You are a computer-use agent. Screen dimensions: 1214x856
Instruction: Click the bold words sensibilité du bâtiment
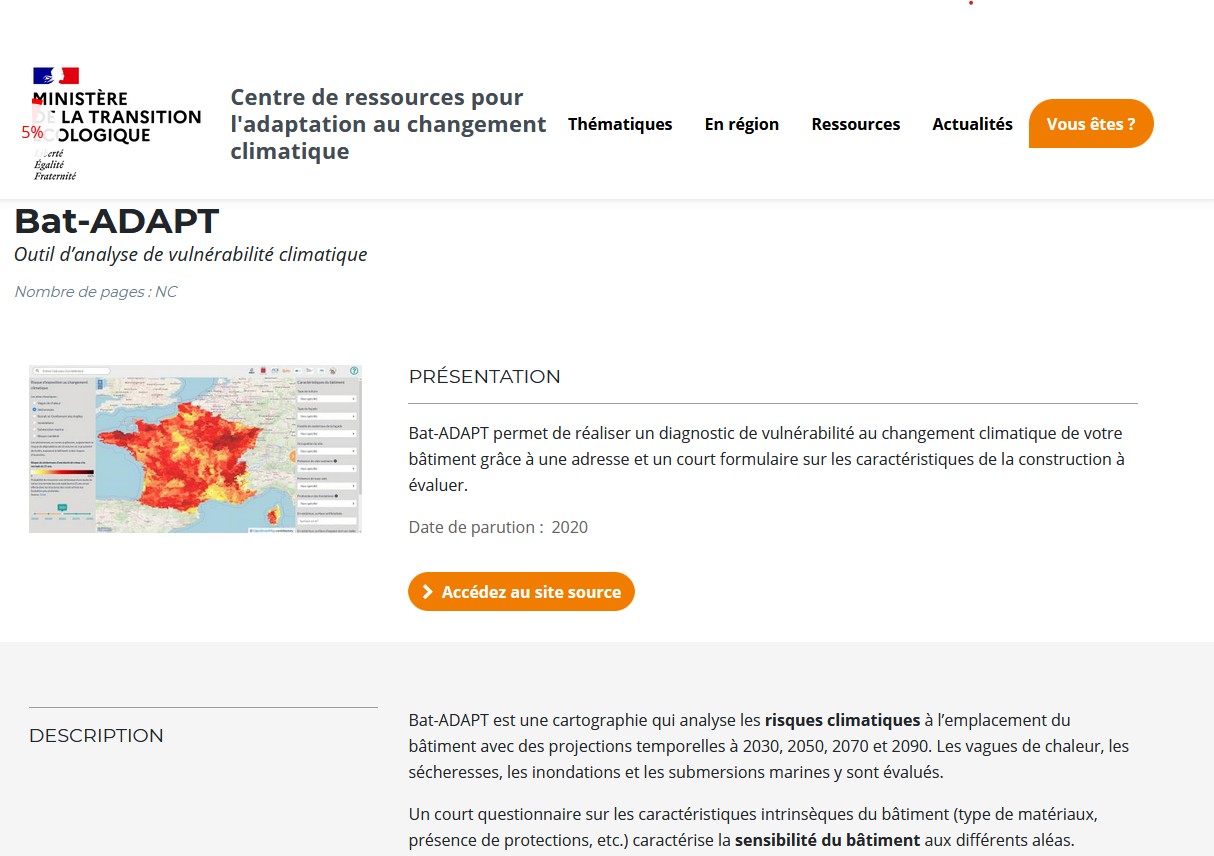[x=827, y=841]
